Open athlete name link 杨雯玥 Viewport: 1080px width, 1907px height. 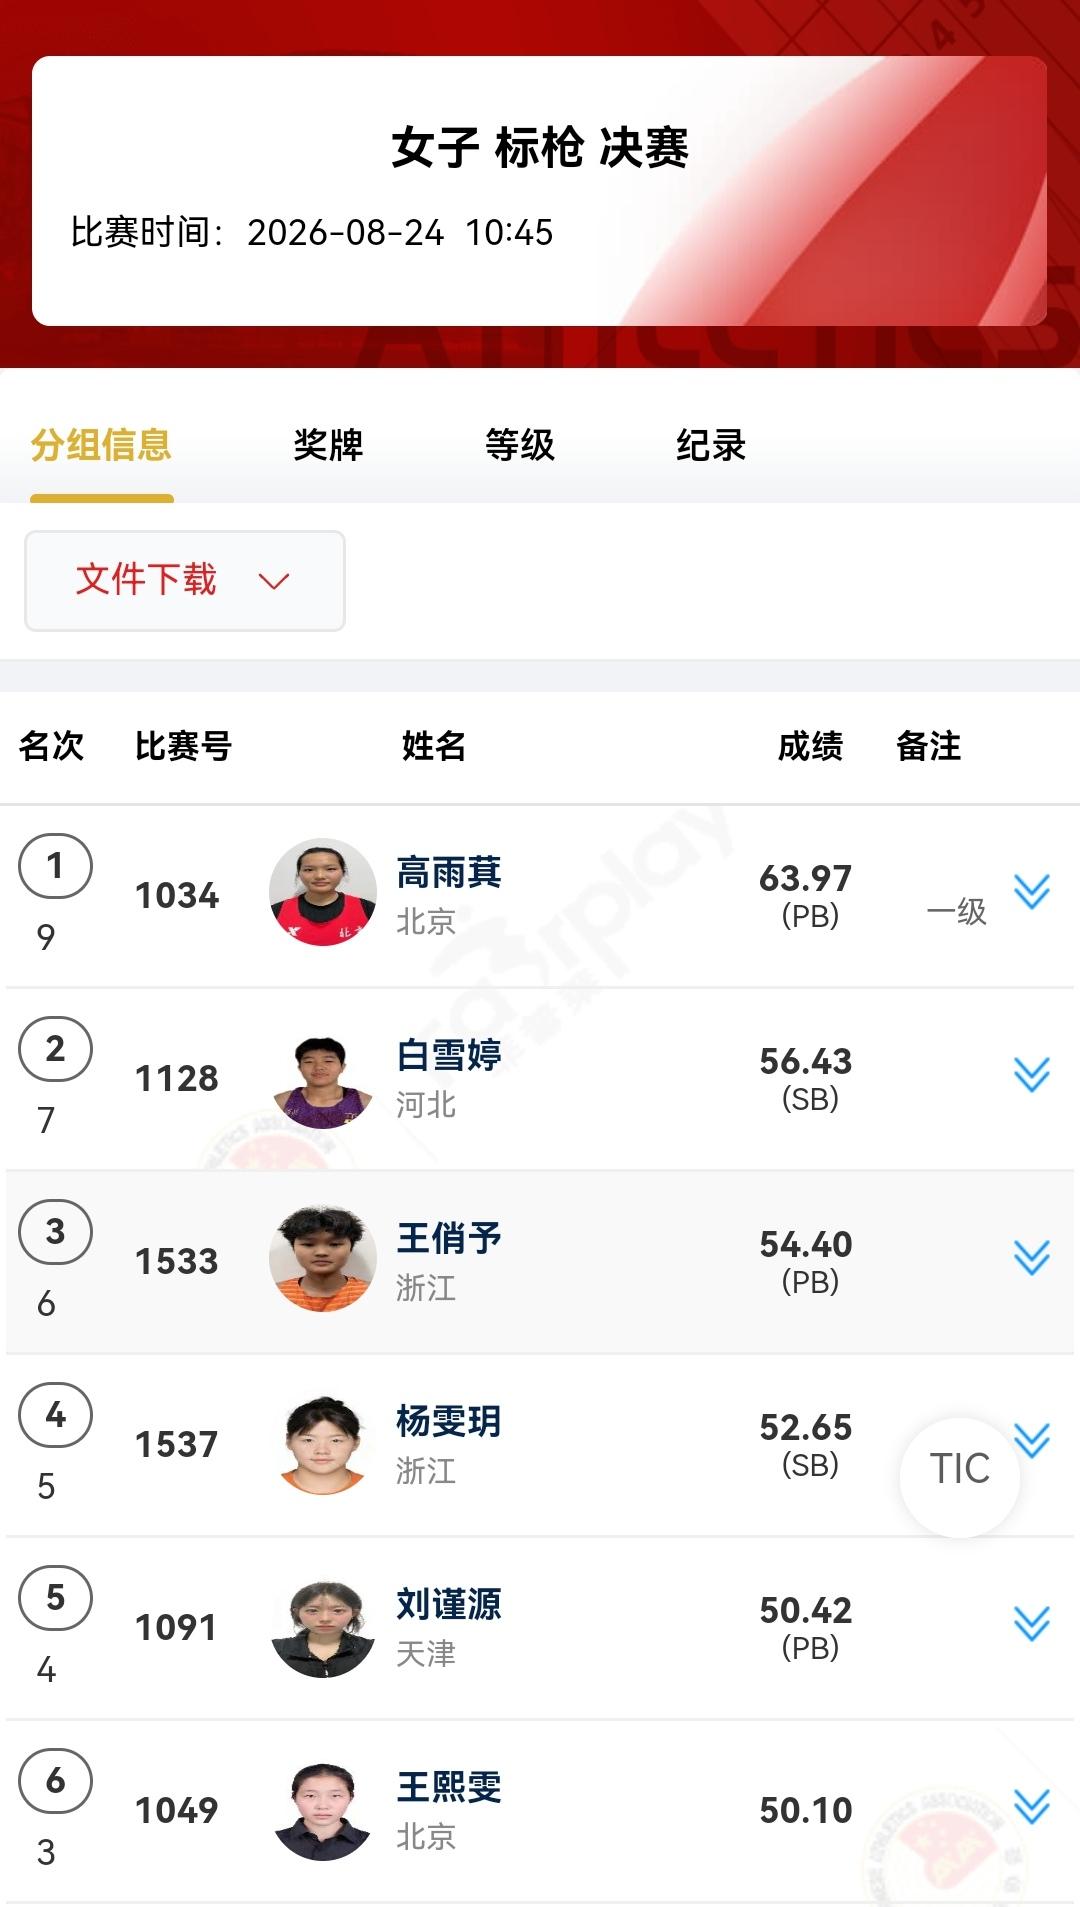click(449, 1422)
